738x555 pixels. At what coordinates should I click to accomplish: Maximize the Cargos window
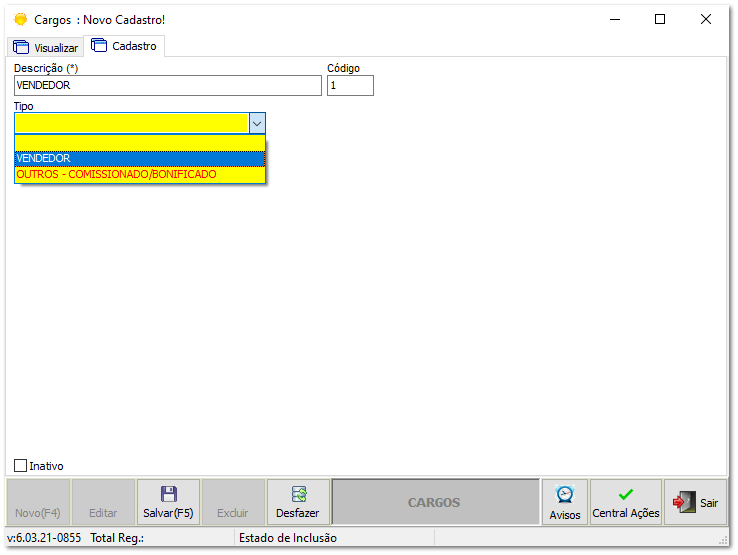click(660, 19)
